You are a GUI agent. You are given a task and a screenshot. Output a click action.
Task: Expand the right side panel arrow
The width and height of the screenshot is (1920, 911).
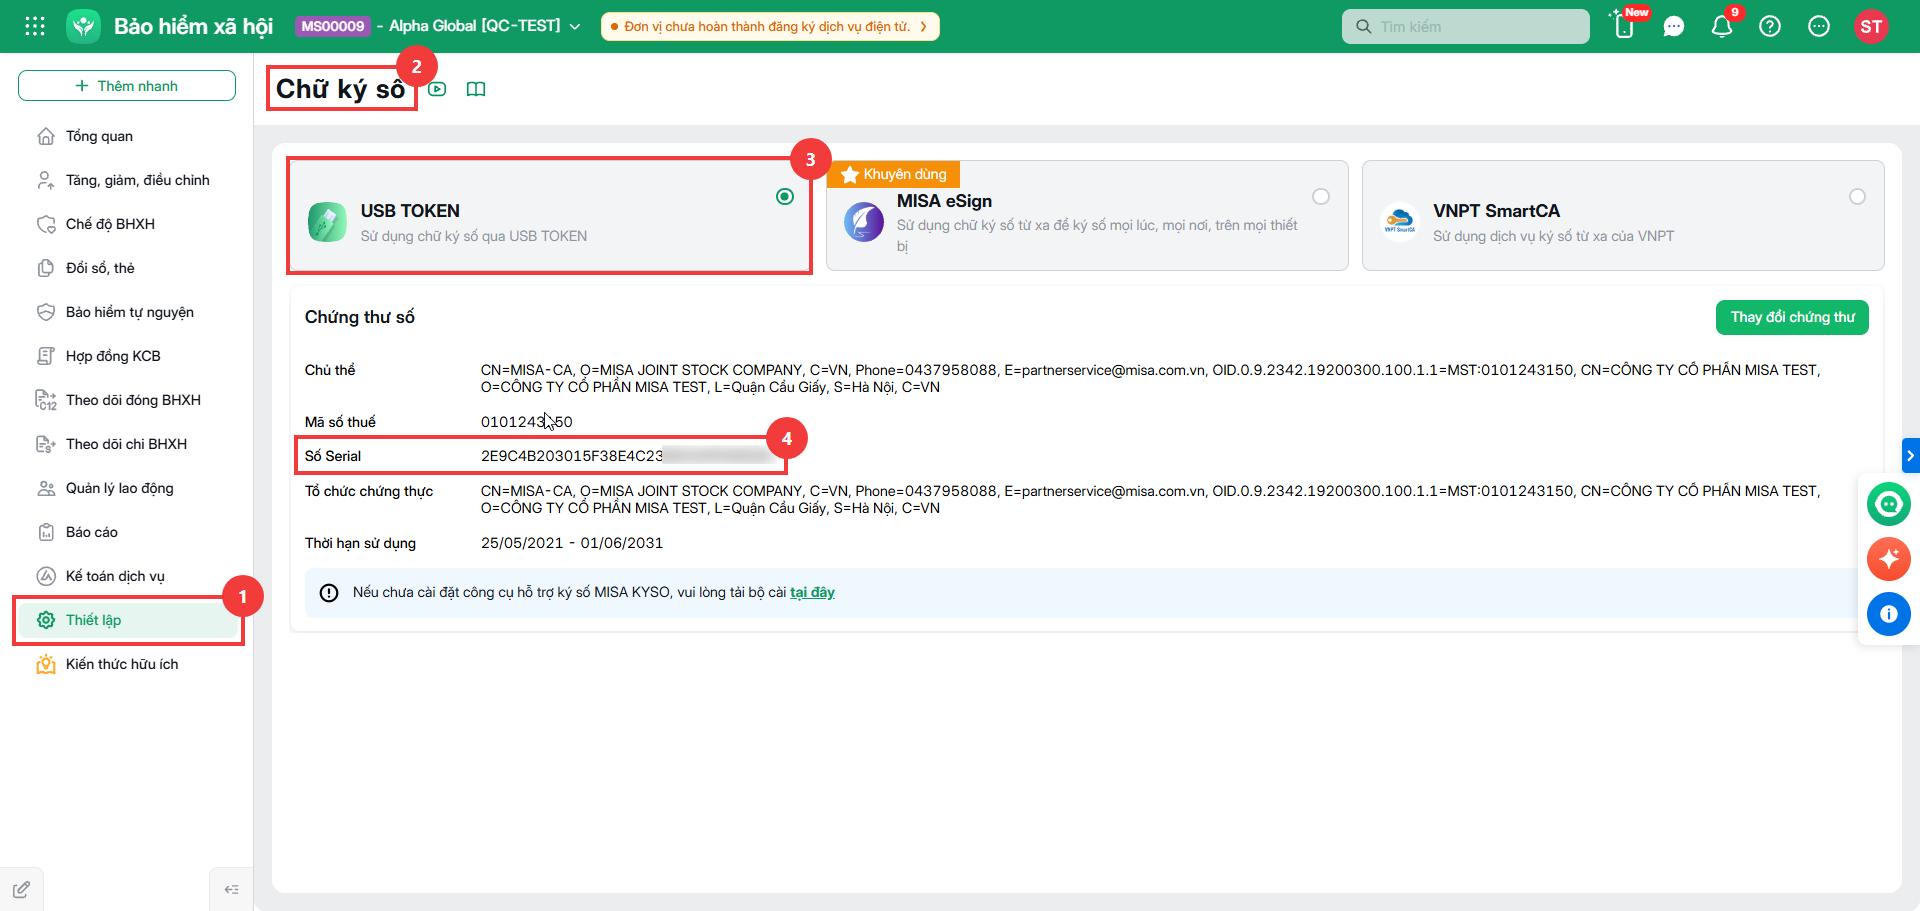(x=1910, y=455)
